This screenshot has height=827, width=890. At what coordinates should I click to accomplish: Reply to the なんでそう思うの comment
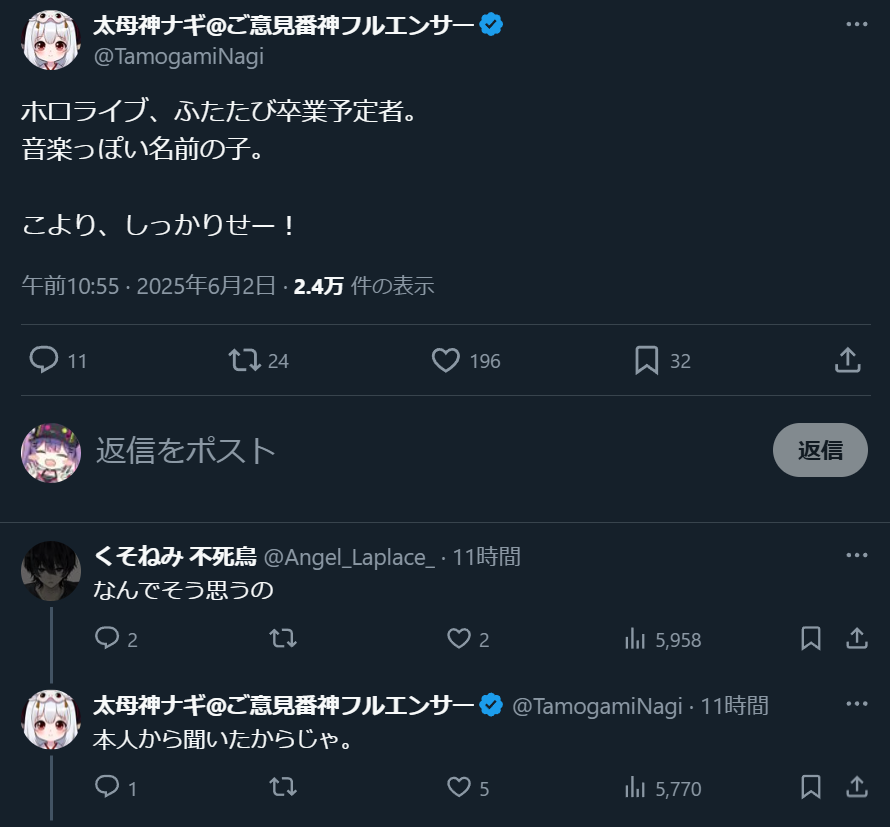pyautogui.click(x=107, y=638)
